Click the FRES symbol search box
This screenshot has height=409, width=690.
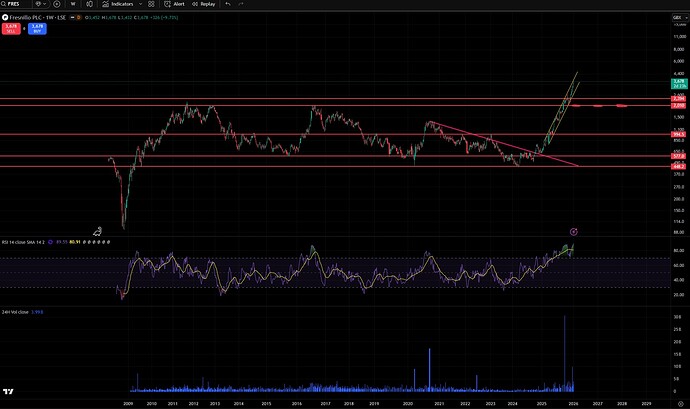click(19, 4)
